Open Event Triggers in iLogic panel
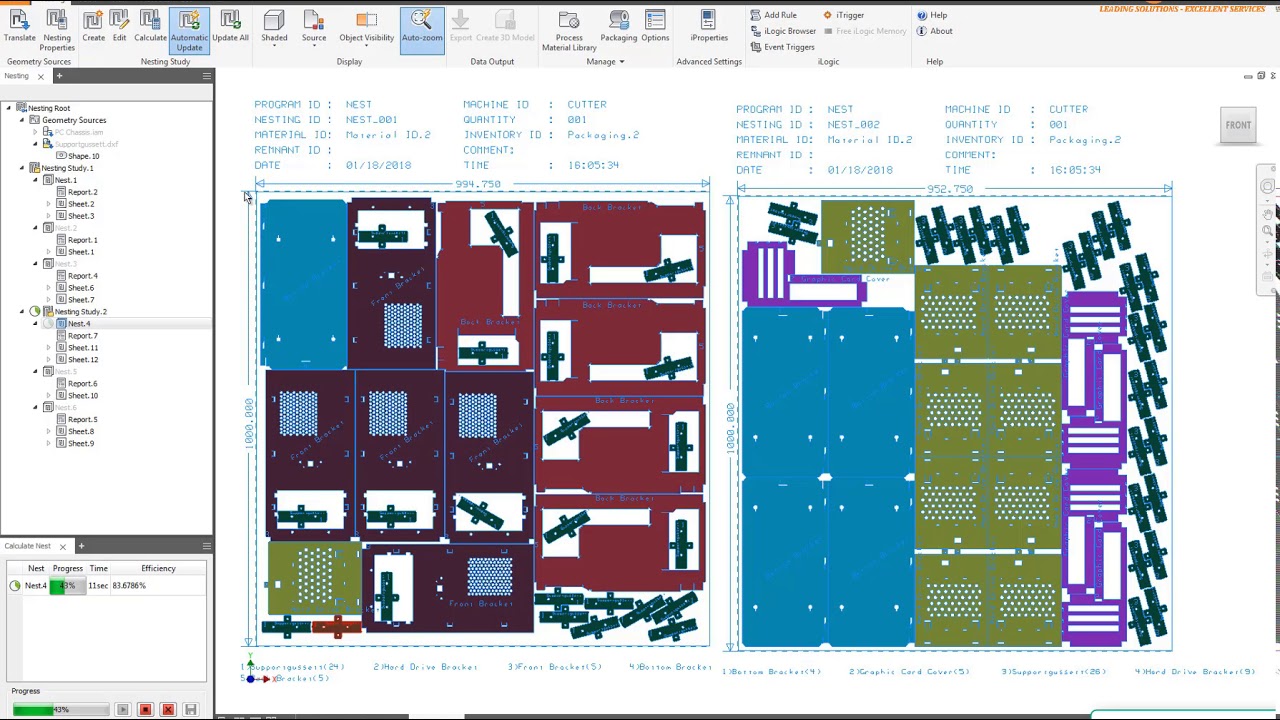The height and width of the screenshot is (720, 1280). point(782,47)
